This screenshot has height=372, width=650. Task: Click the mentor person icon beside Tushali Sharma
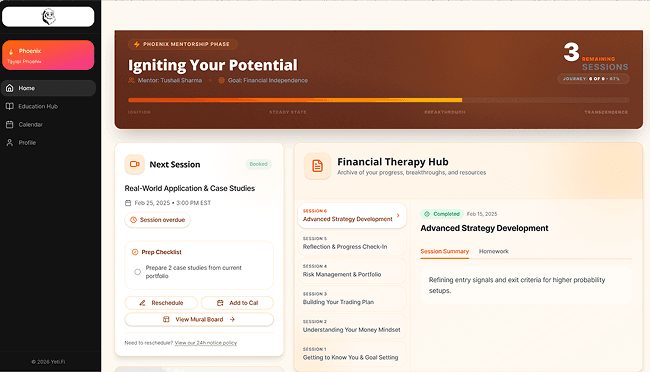click(131, 80)
